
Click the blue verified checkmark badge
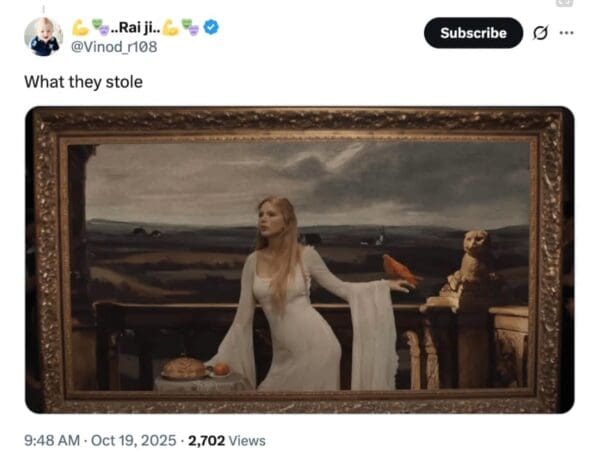[x=211, y=27]
